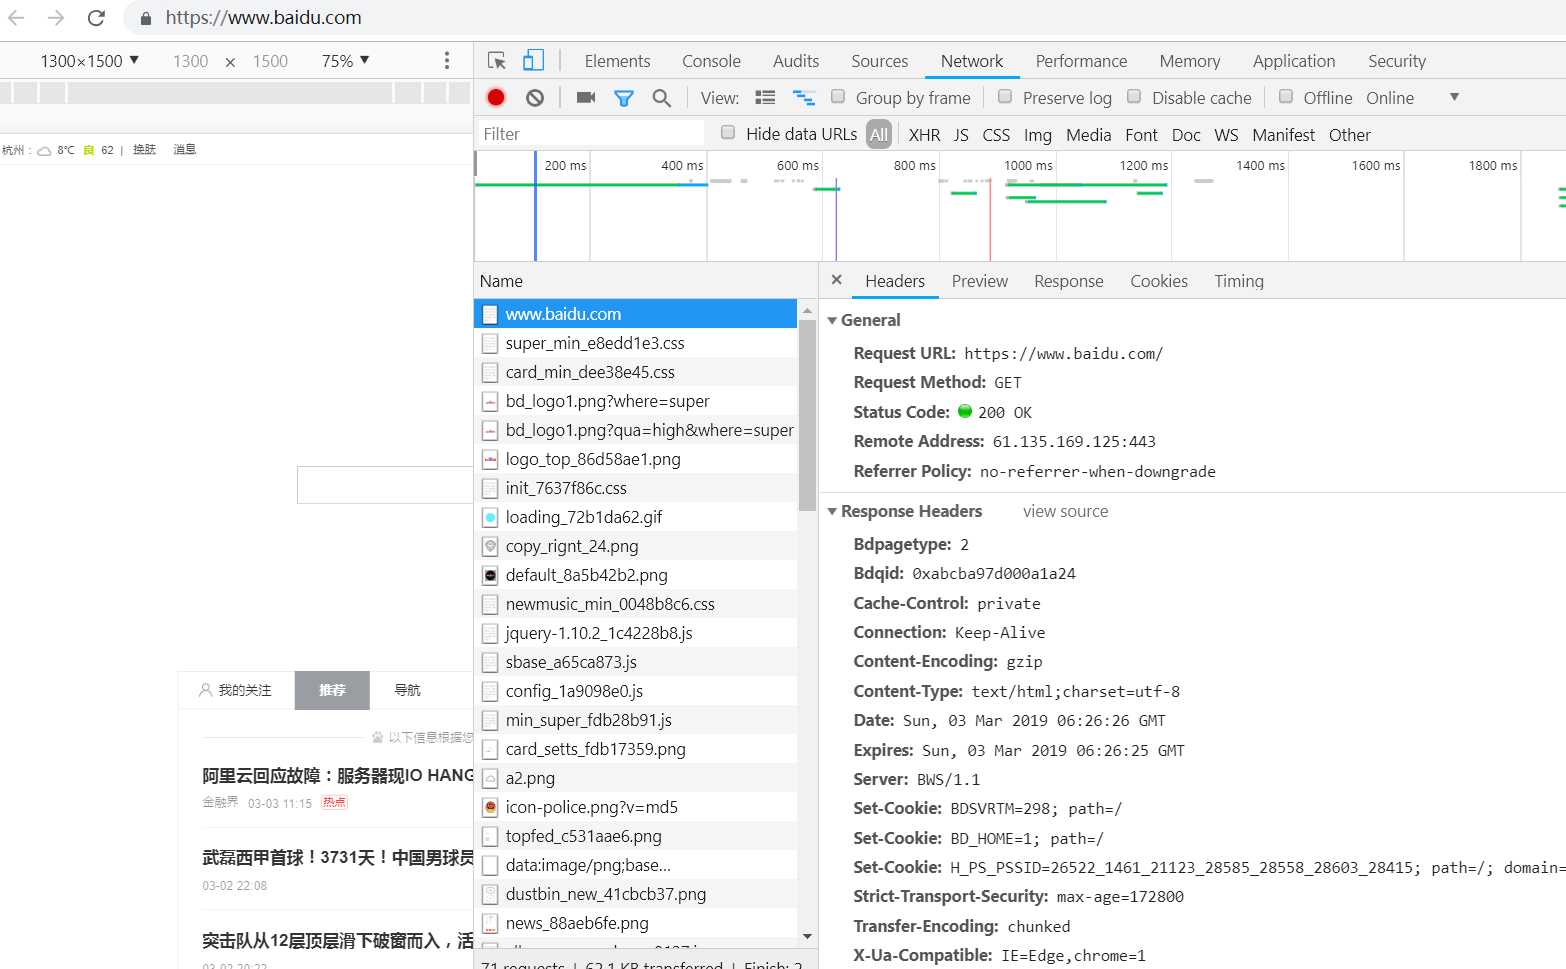This screenshot has width=1566, height=969.
Task: Enable Group by frame checkbox
Action: pos(838,96)
